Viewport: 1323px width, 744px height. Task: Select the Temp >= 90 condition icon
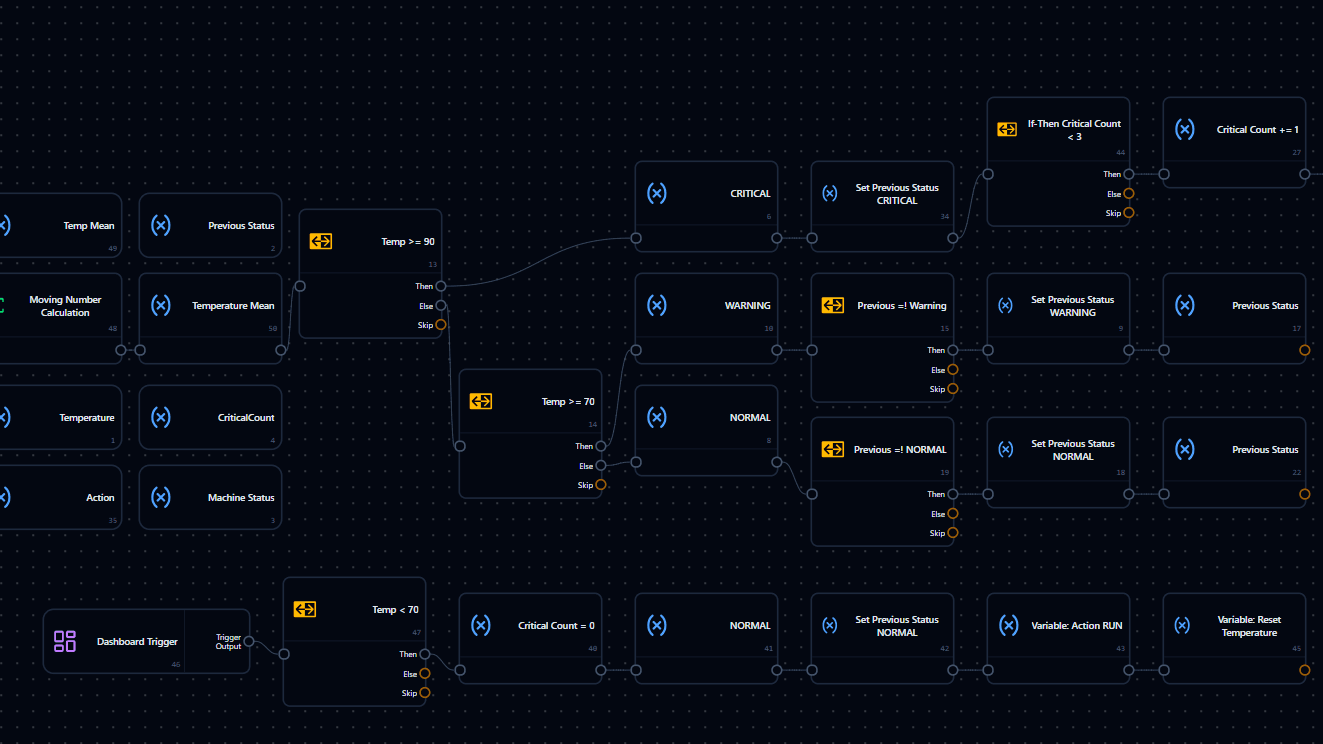click(x=321, y=241)
